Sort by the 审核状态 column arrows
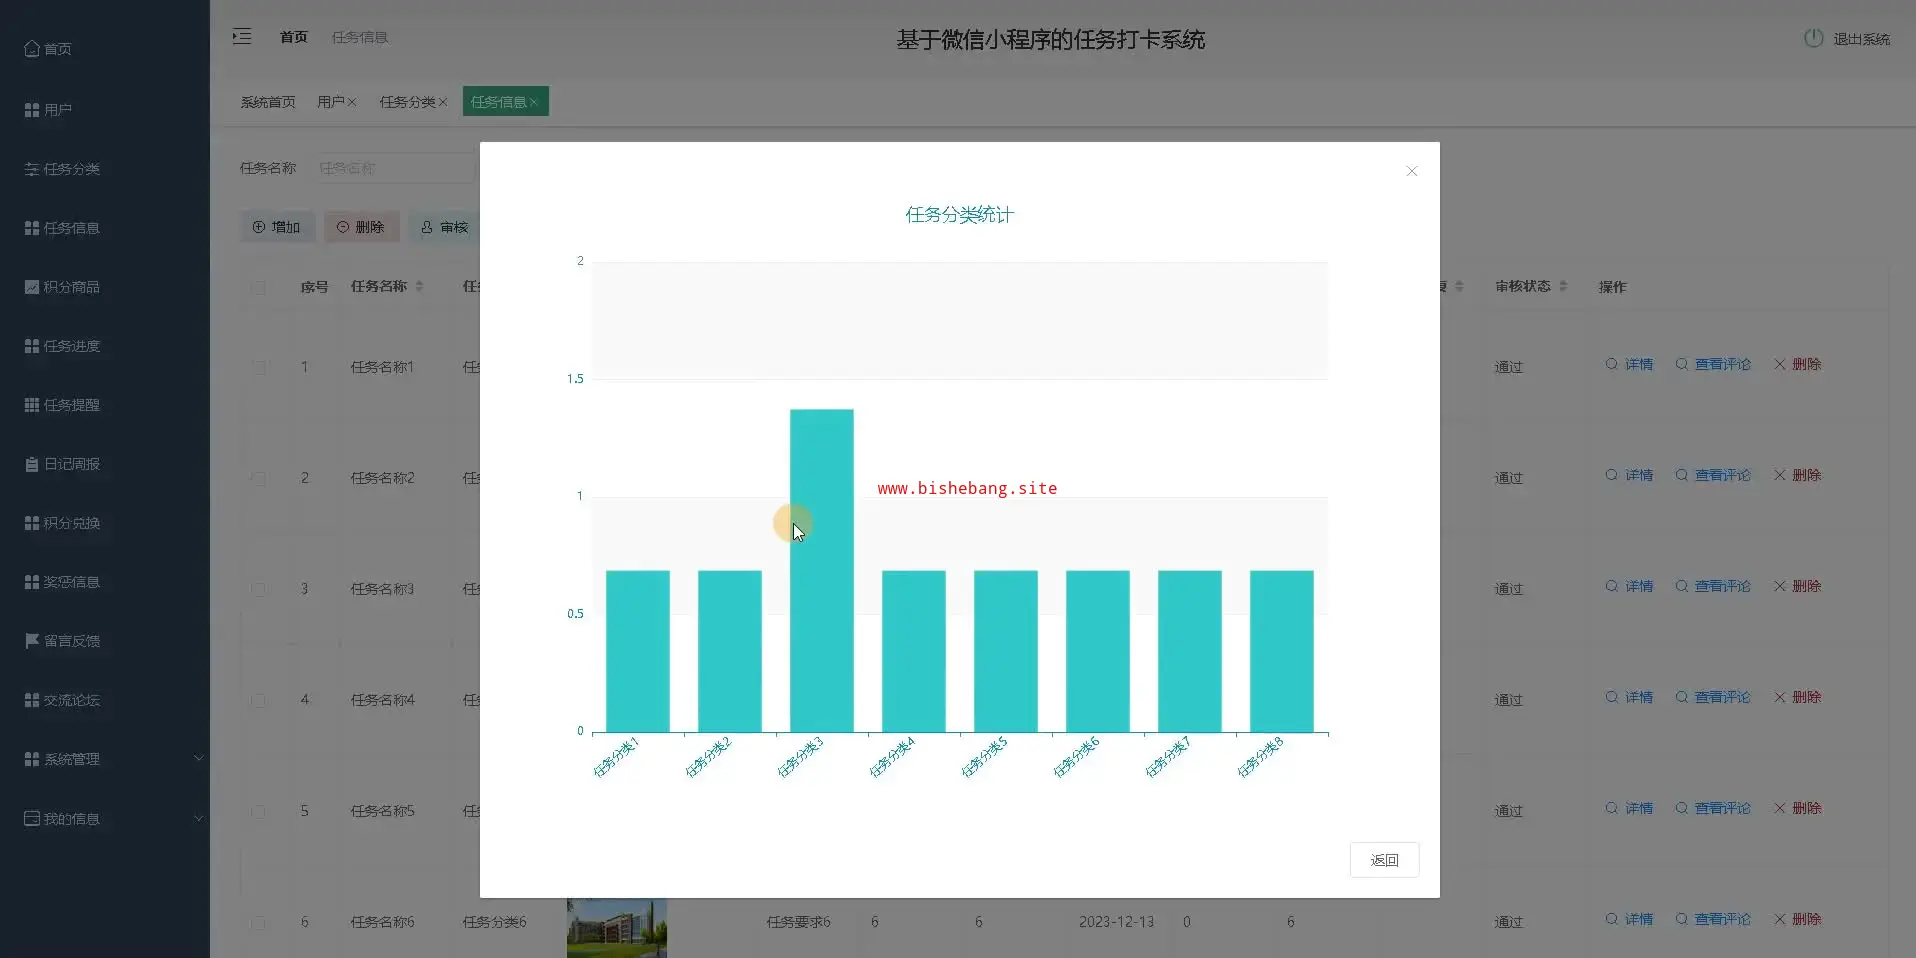Screen dimensions: 1916x958 (1563, 287)
